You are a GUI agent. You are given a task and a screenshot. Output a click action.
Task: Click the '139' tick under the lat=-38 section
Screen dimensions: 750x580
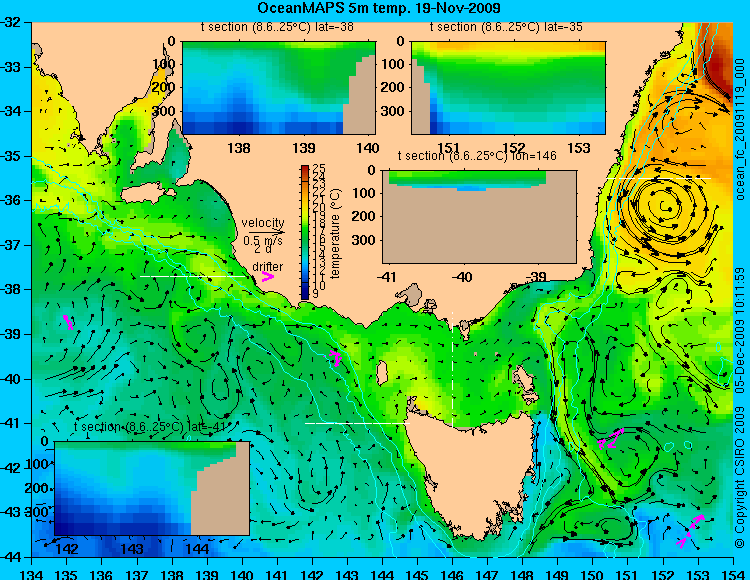click(x=304, y=148)
